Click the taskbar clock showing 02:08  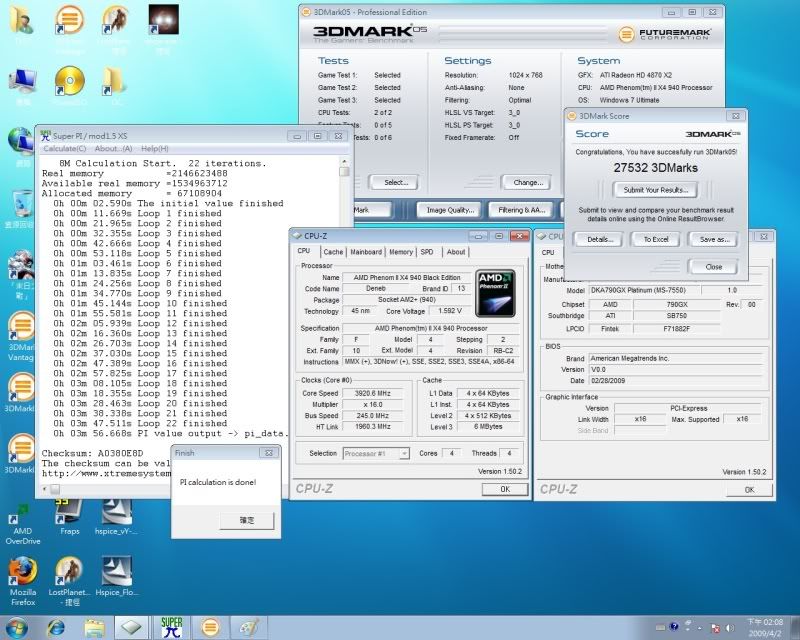(x=765, y=627)
